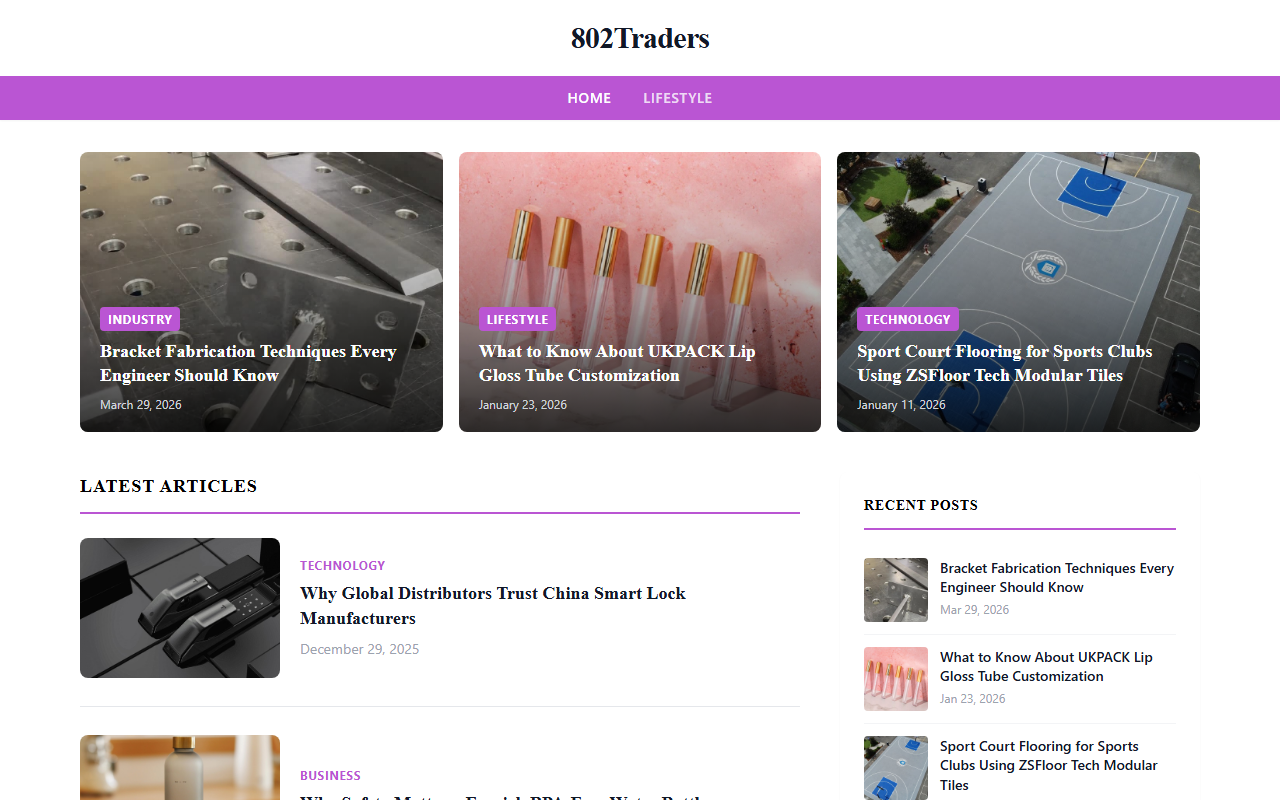
Task: Click the RECENT POSTS heading
Action: [x=921, y=505]
